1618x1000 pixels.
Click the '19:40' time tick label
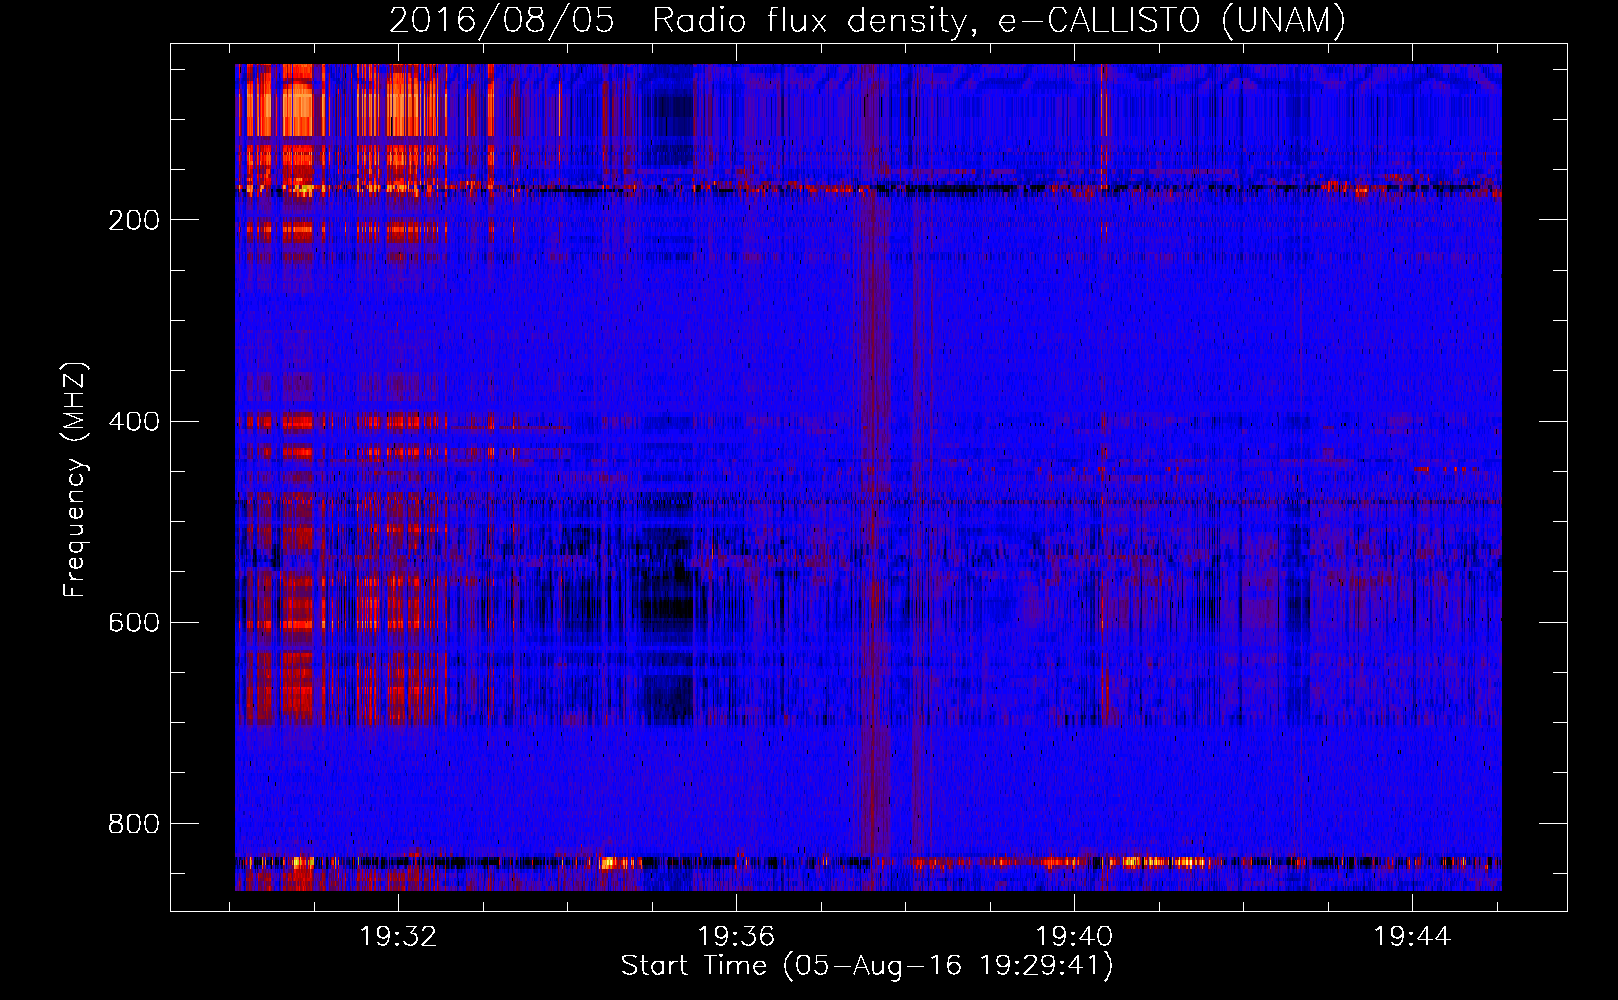pyautogui.click(x=1074, y=937)
